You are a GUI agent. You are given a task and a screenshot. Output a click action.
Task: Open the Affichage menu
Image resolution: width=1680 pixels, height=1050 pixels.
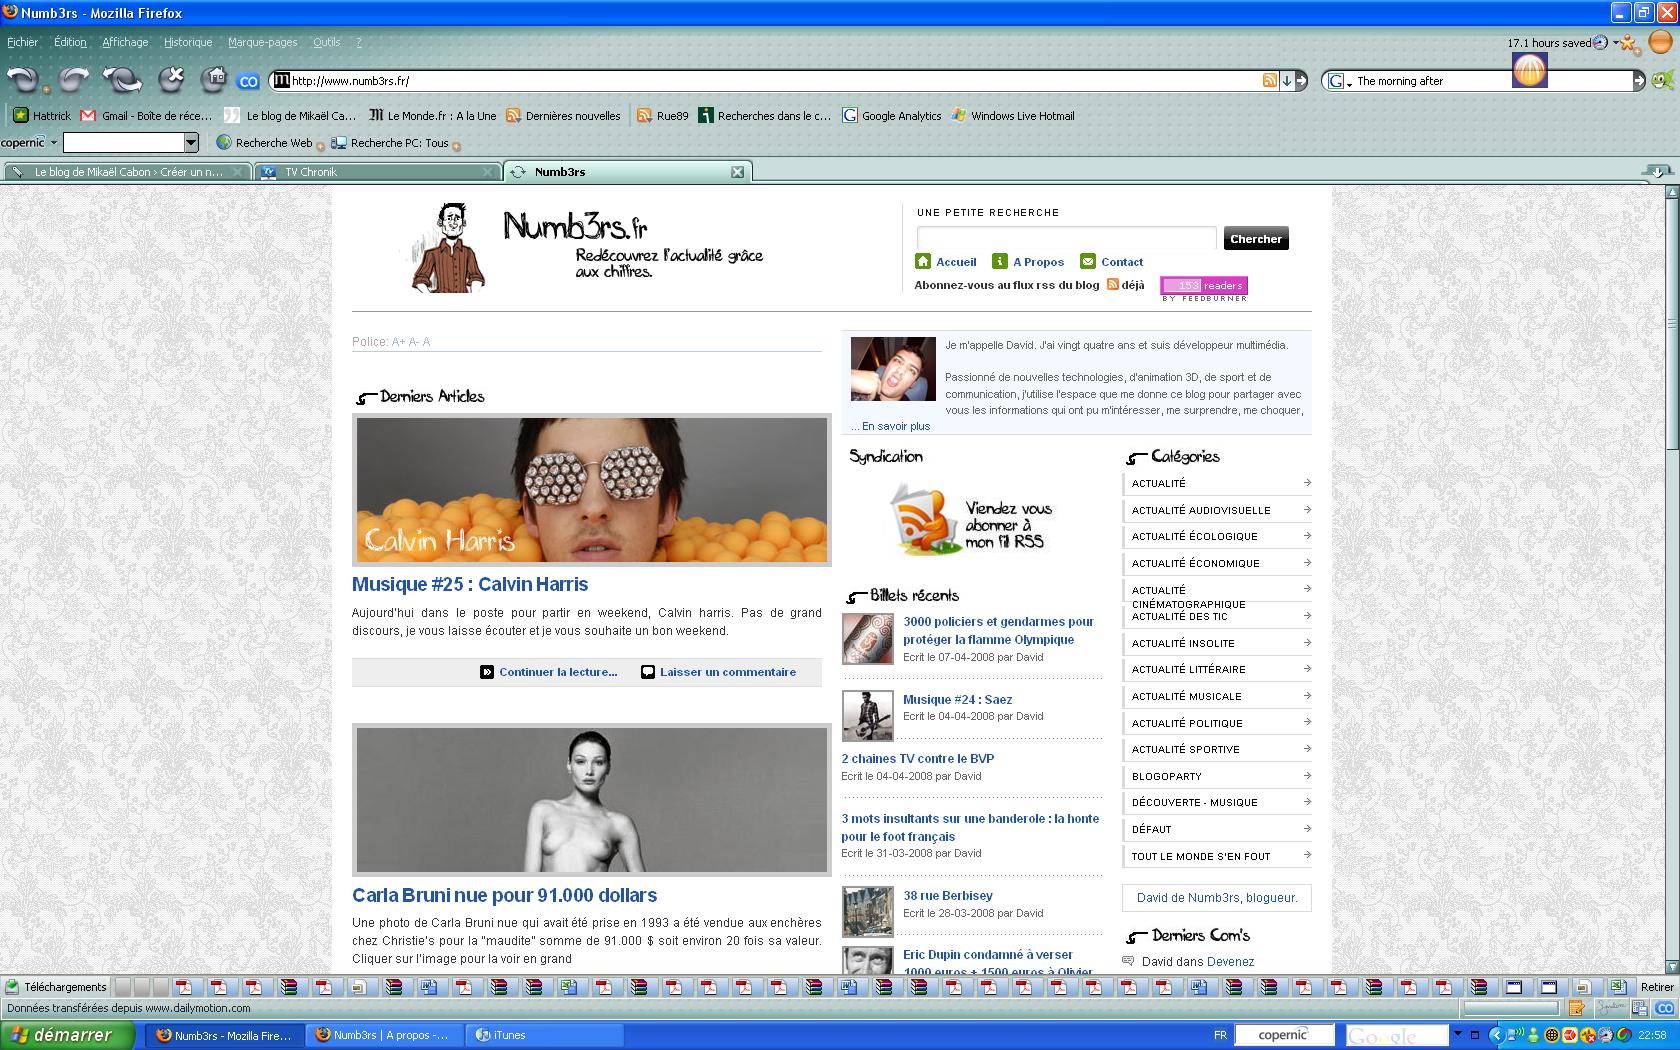click(125, 42)
